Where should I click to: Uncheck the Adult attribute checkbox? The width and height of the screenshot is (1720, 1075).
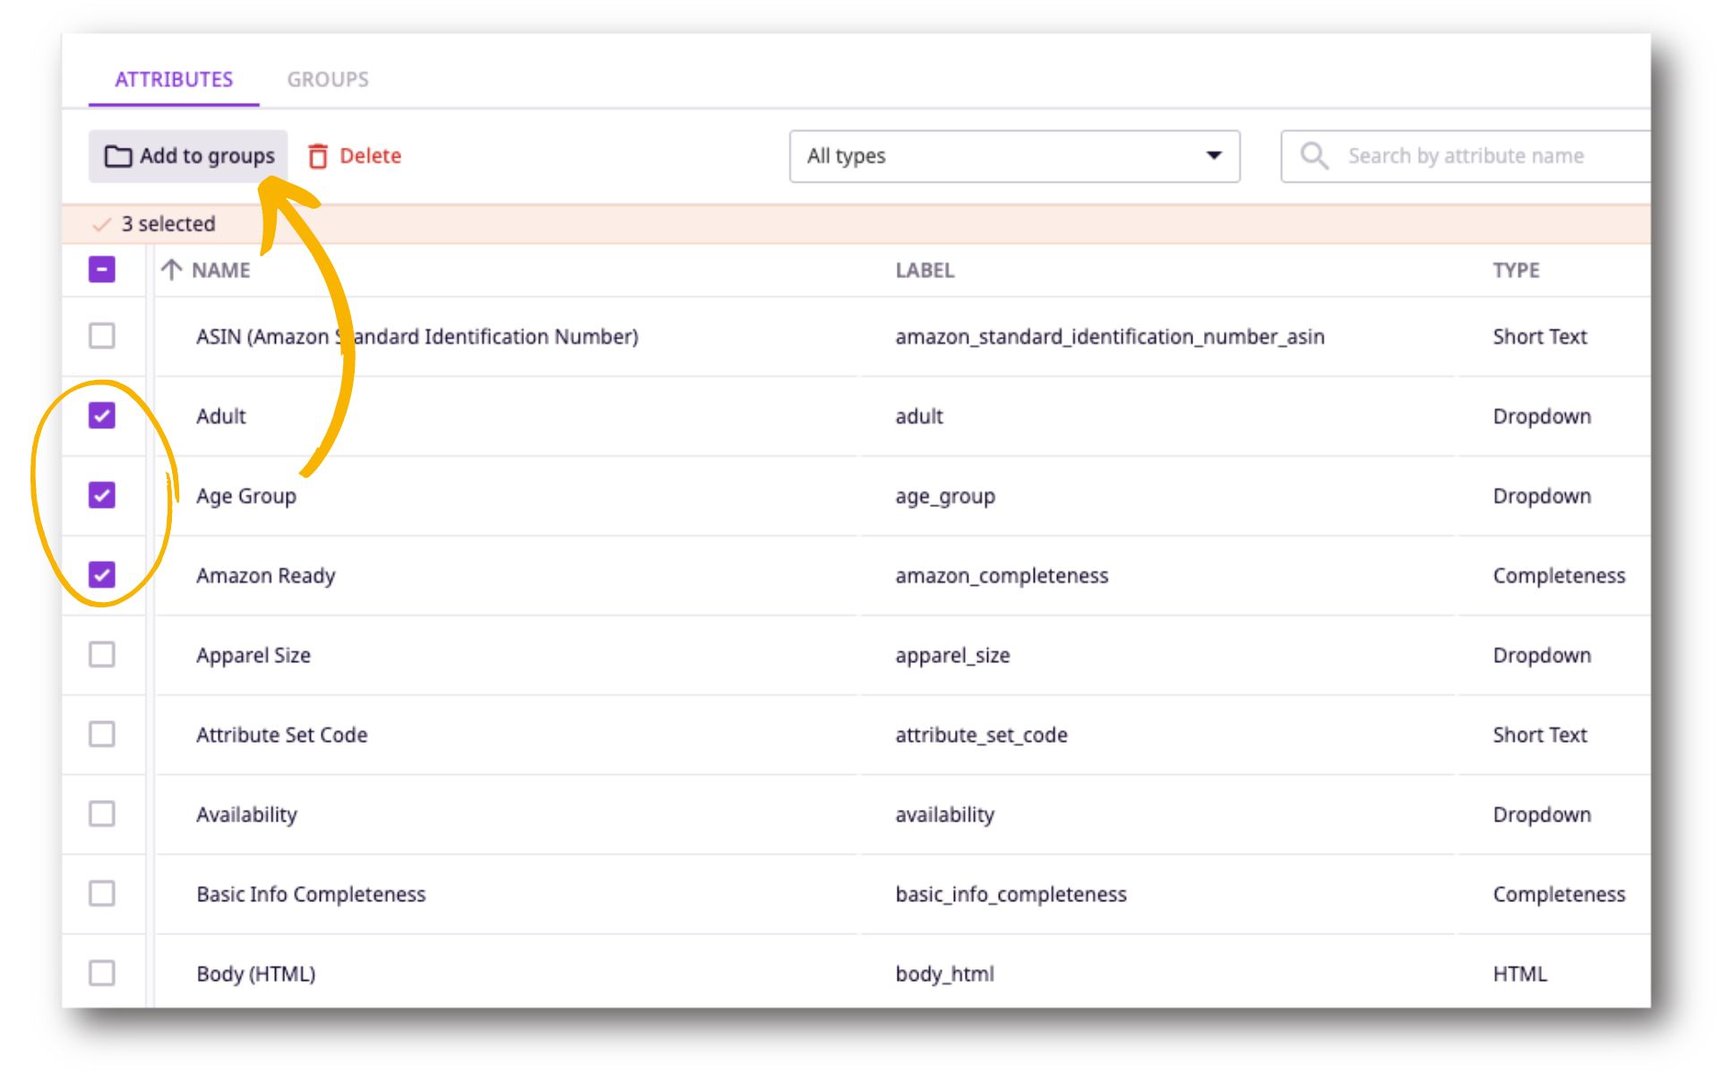[x=103, y=416]
